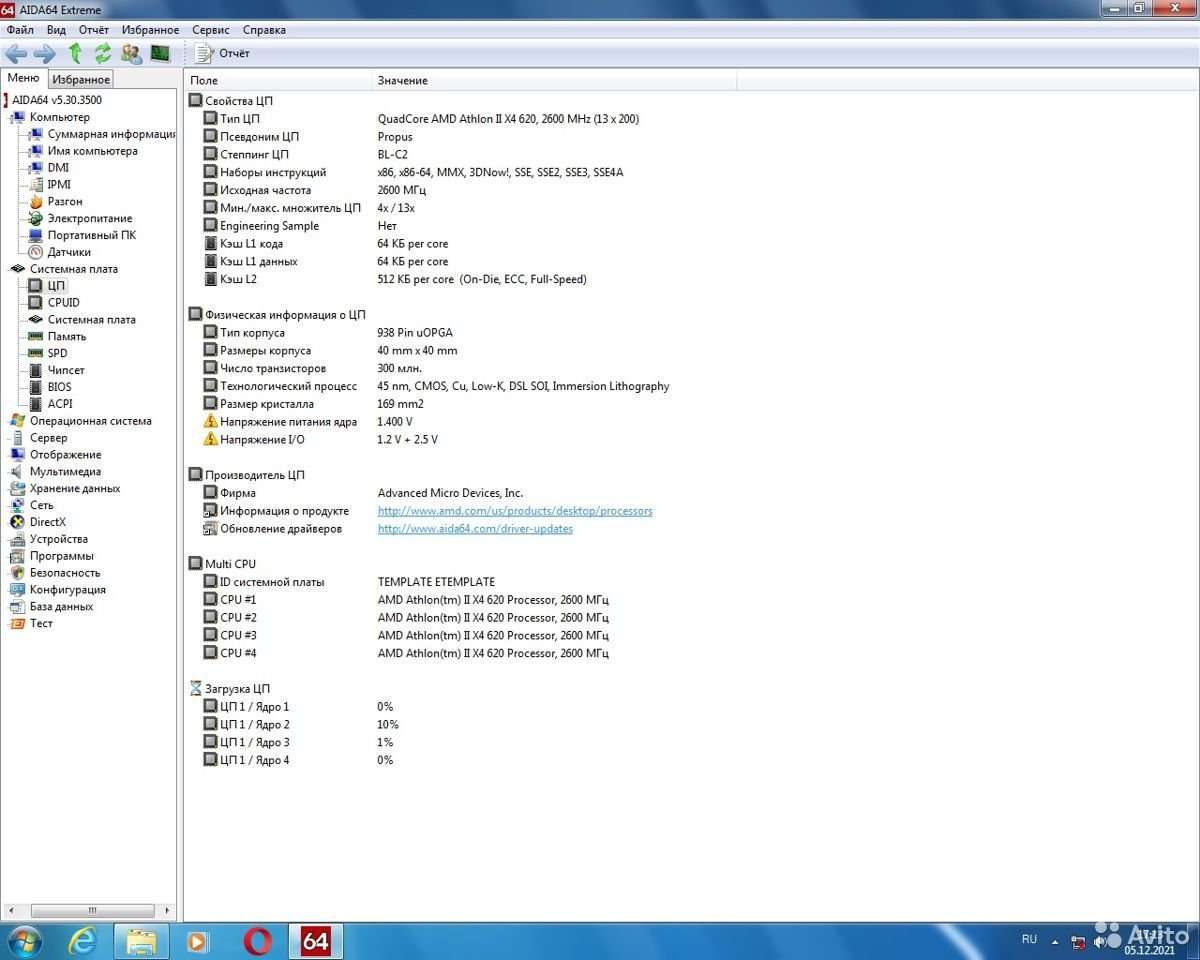Image resolution: width=1200 pixels, height=960 pixels.
Task: Select the Системная плата child tree item
Action: [x=92, y=320]
